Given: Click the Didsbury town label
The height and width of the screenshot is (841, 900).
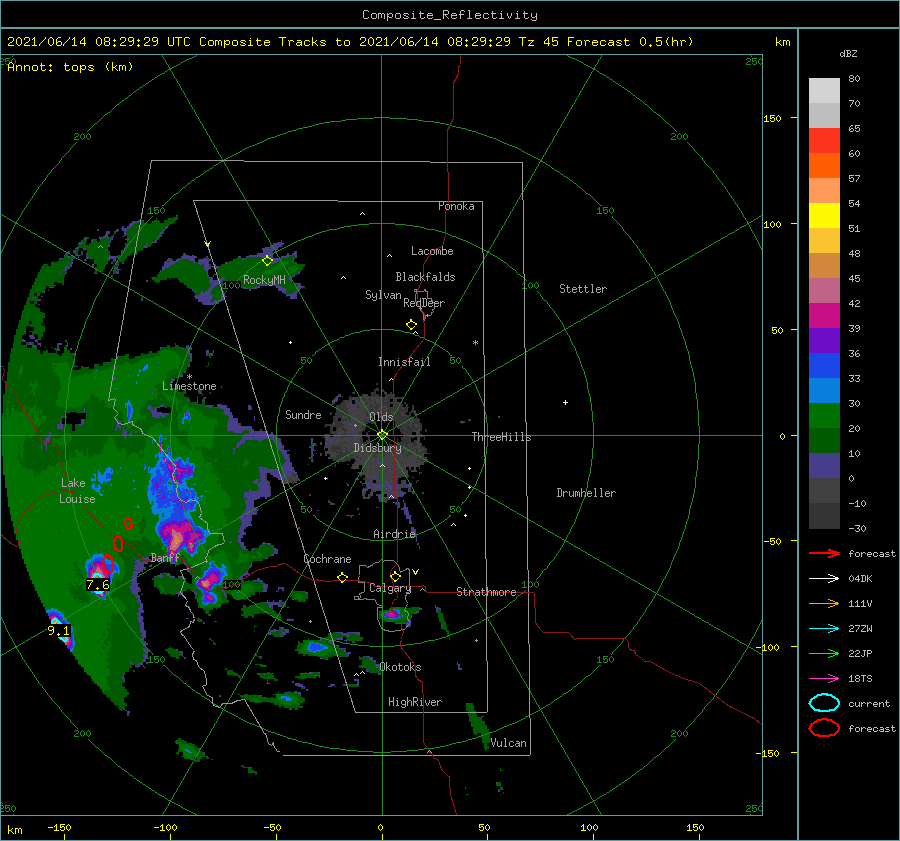Looking at the screenshot, I should point(377,448).
